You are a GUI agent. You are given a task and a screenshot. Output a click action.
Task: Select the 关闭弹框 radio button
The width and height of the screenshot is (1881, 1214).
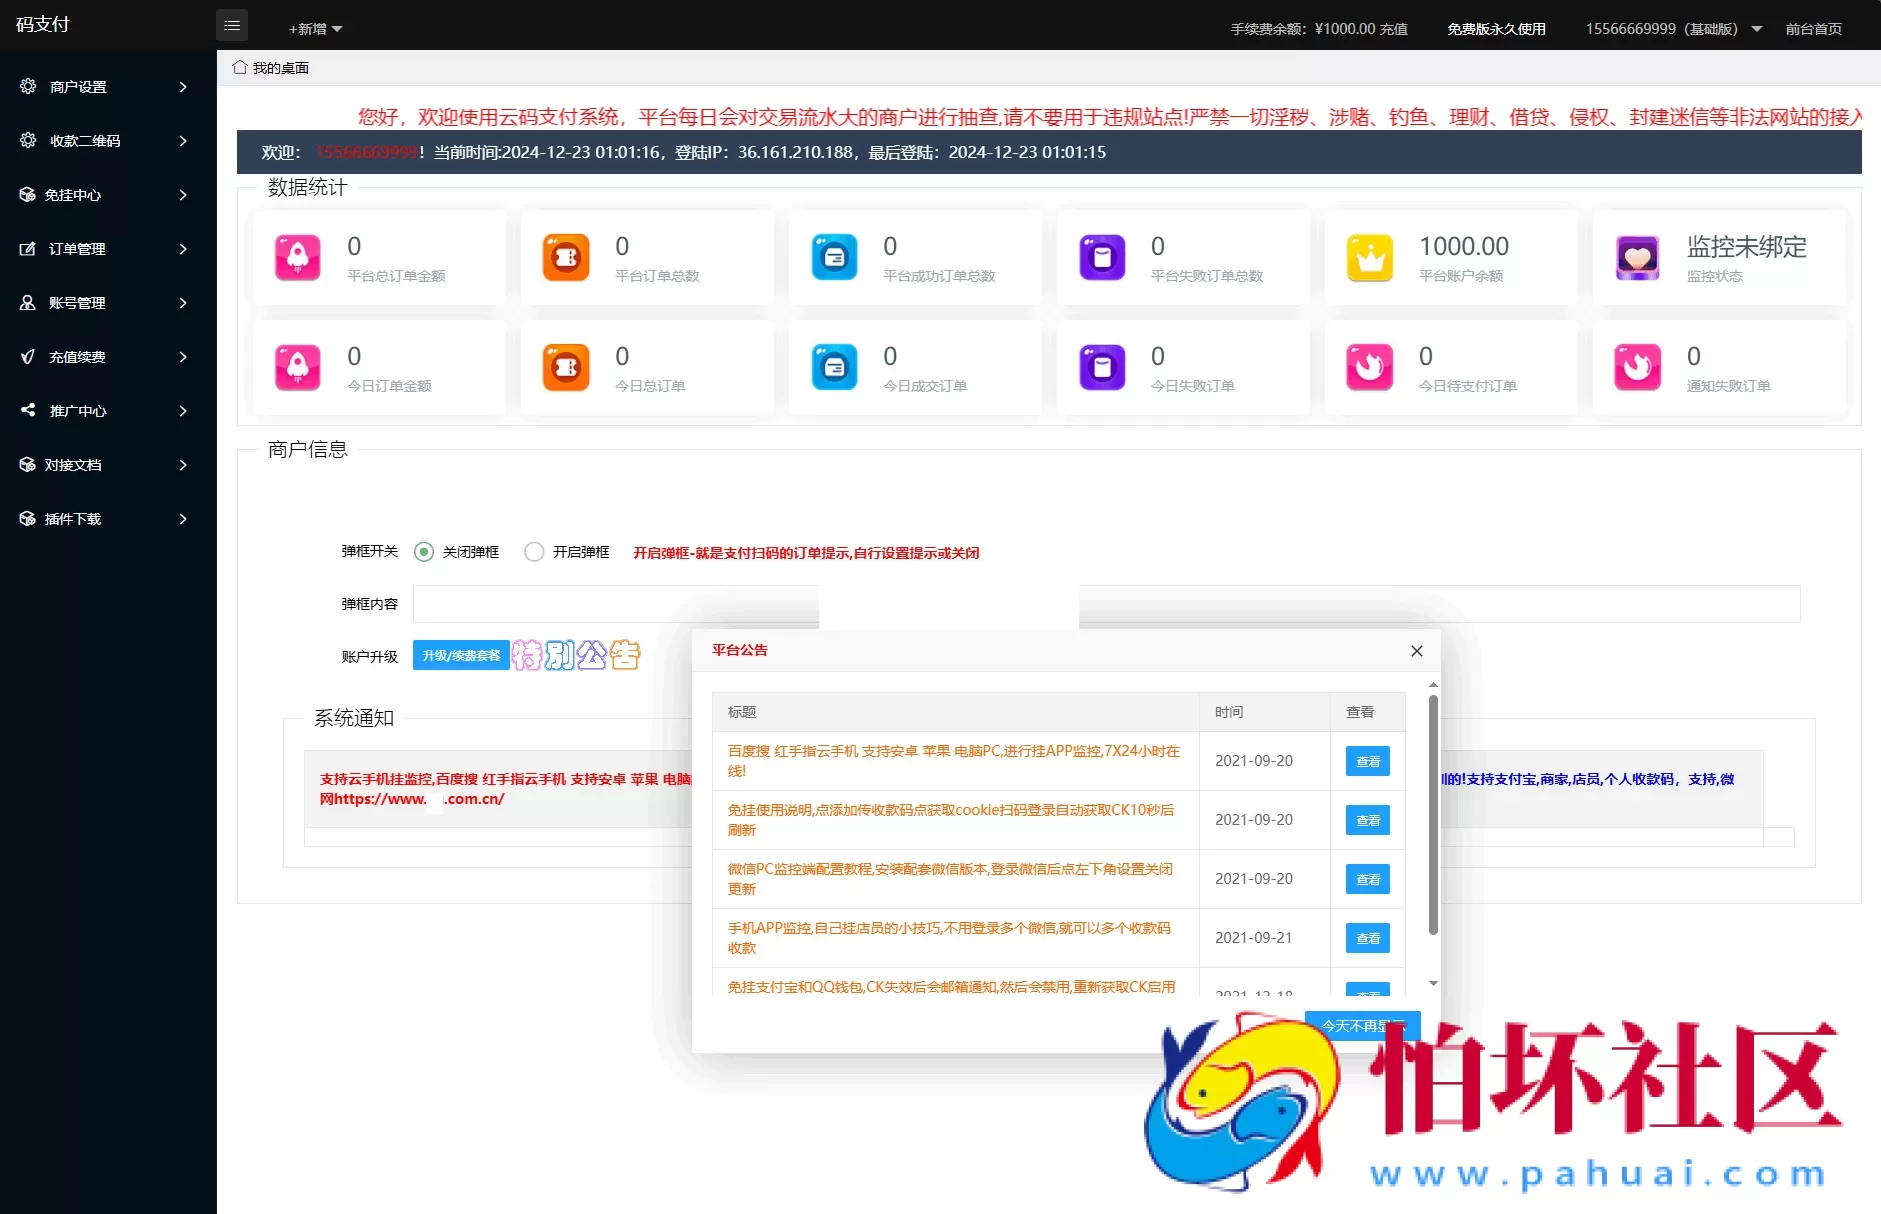pos(424,552)
